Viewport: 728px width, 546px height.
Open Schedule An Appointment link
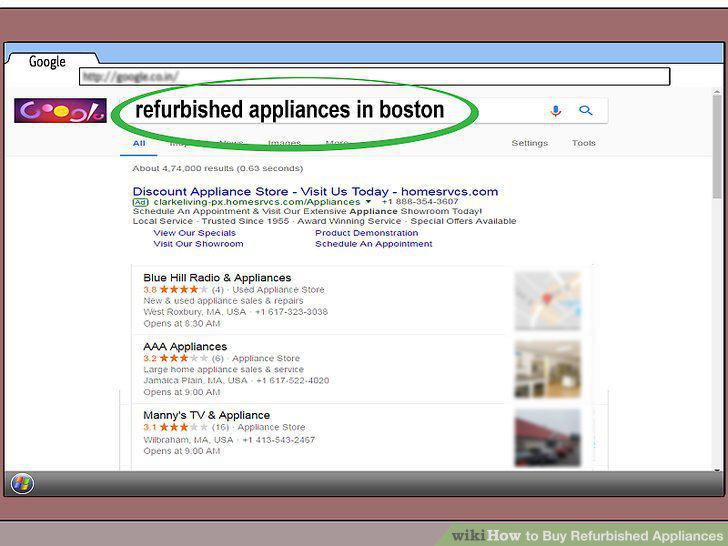click(374, 244)
